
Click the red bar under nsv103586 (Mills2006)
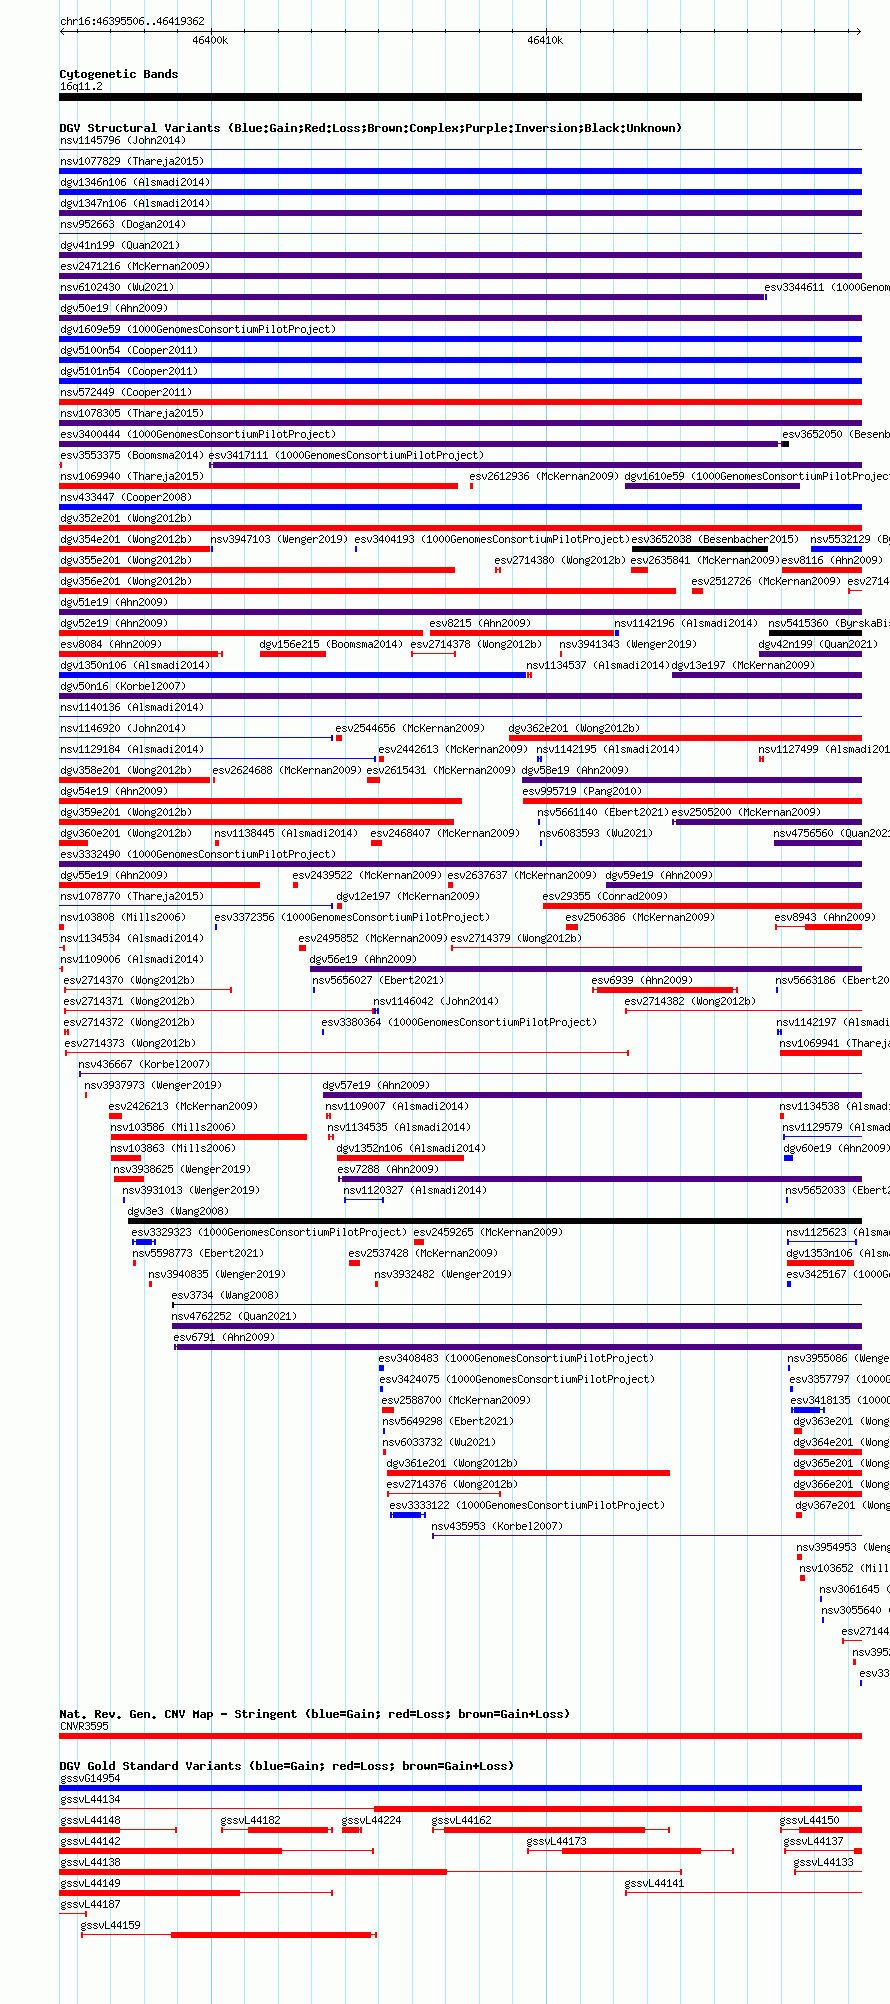tap(209, 1137)
